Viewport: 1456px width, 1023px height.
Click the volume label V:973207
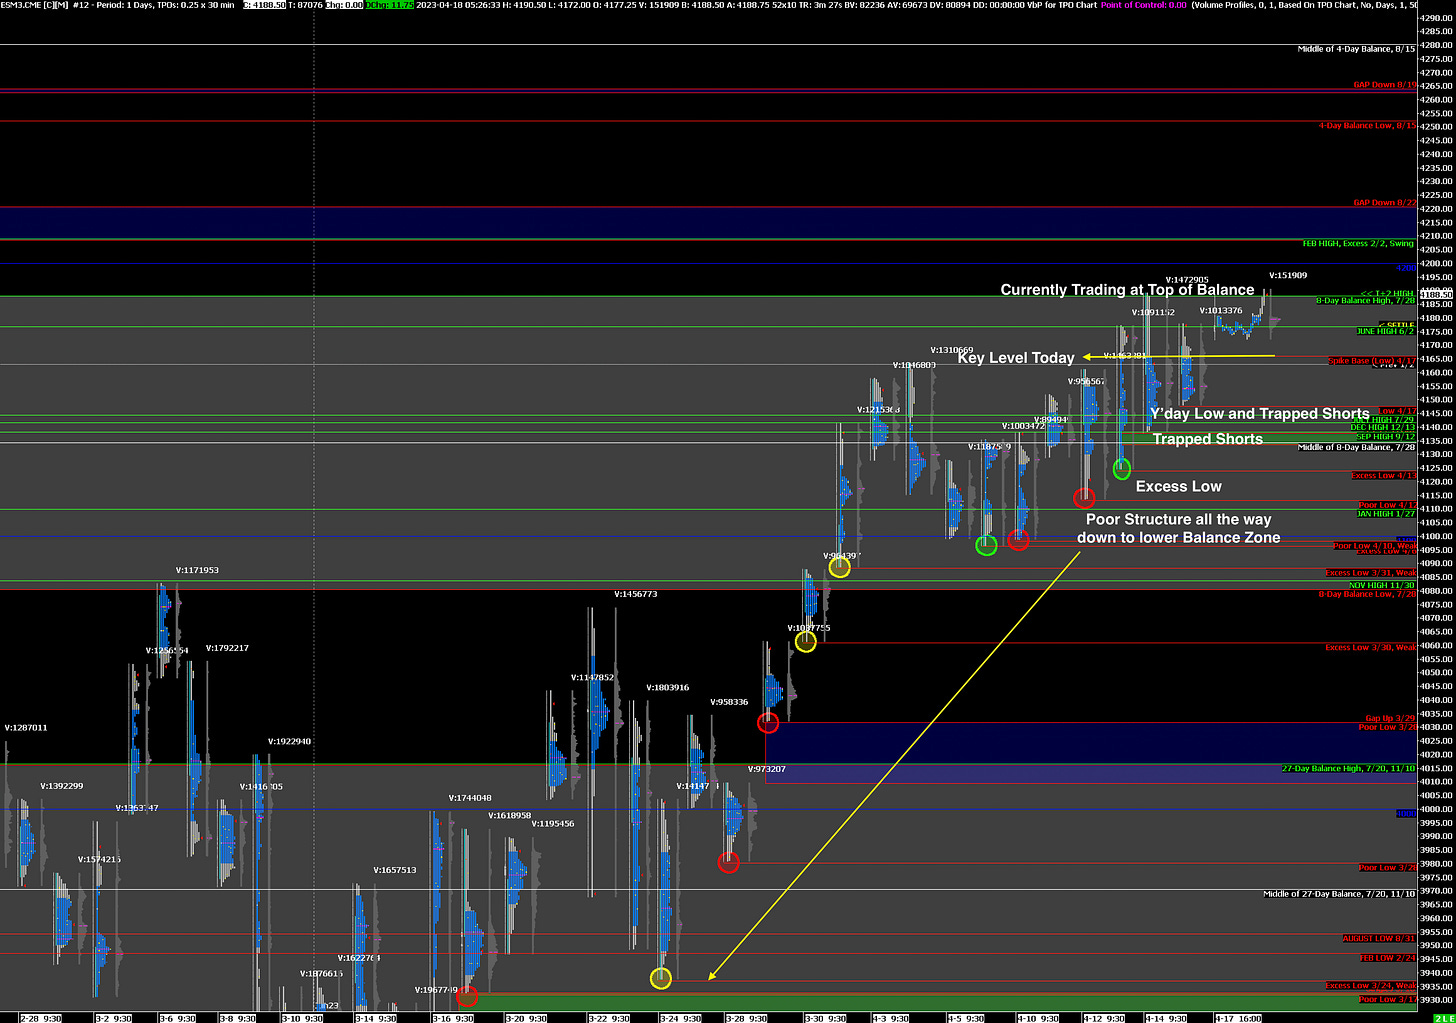tap(767, 770)
